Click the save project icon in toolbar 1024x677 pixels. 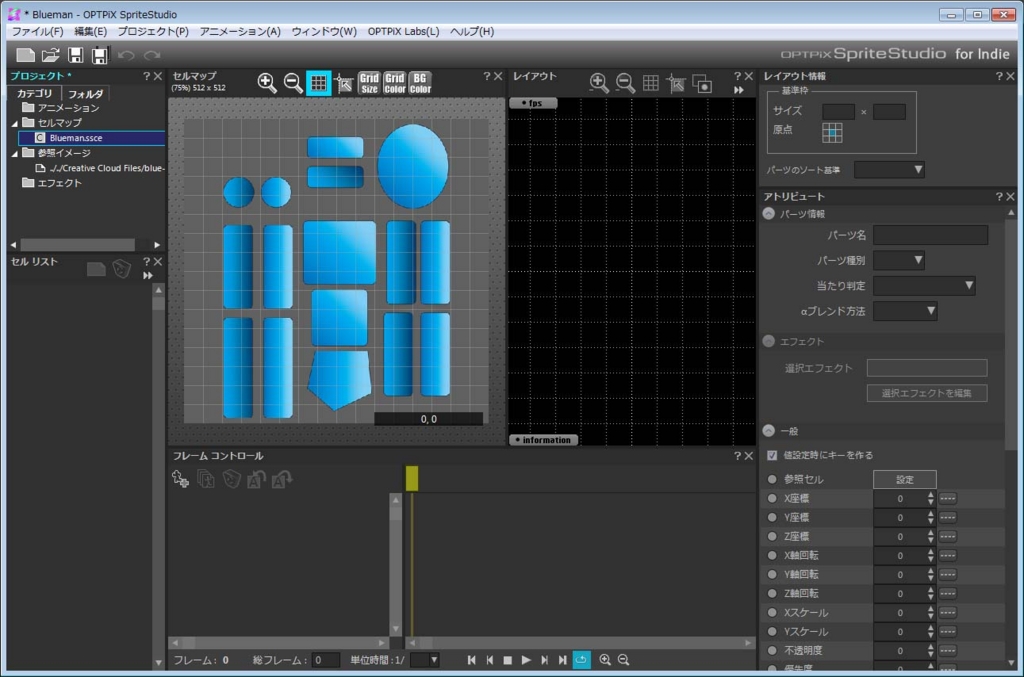click(75, 55)
